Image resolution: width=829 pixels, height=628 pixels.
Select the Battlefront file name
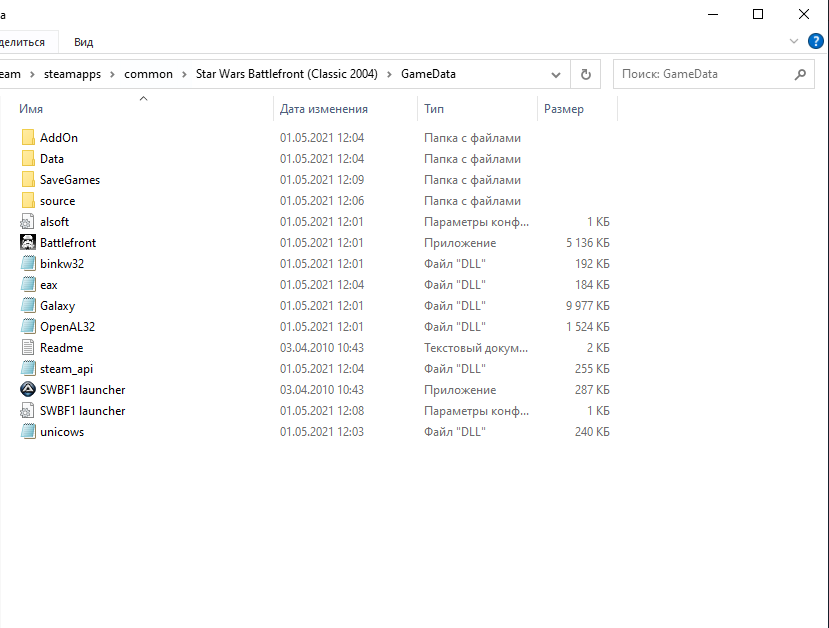click(x=68, y=243)
